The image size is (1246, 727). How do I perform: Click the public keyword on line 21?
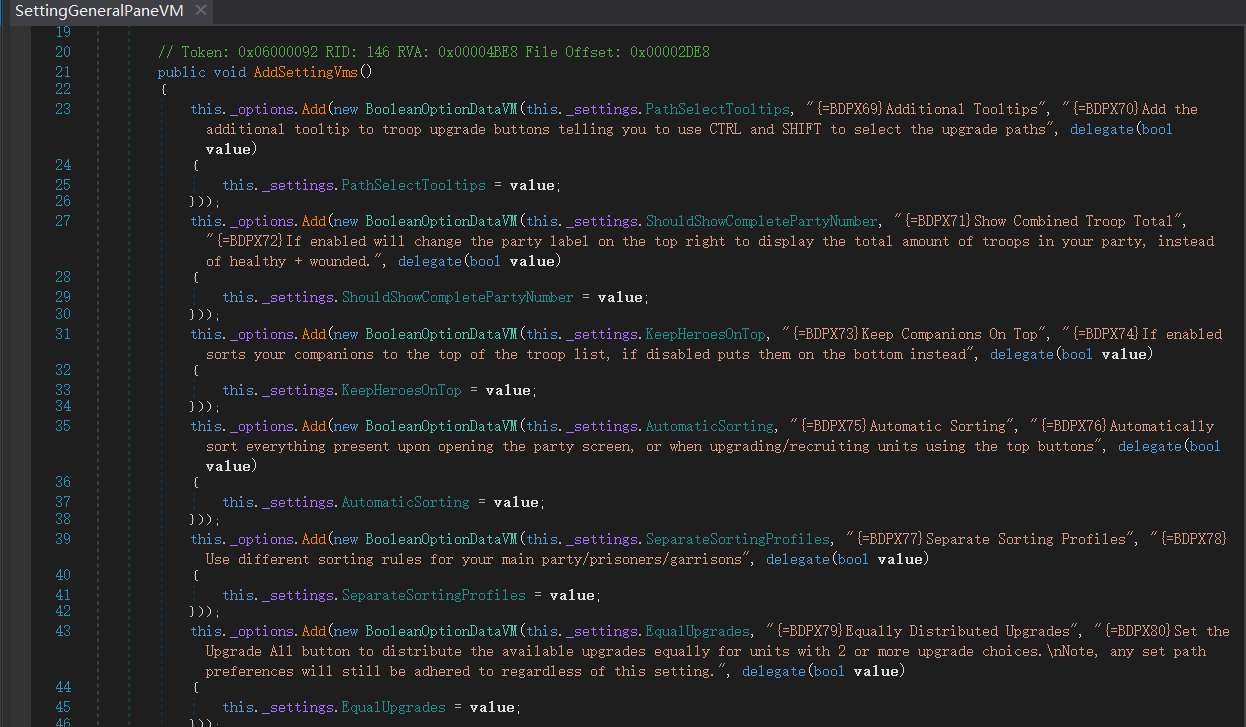(x=182, y=72)
